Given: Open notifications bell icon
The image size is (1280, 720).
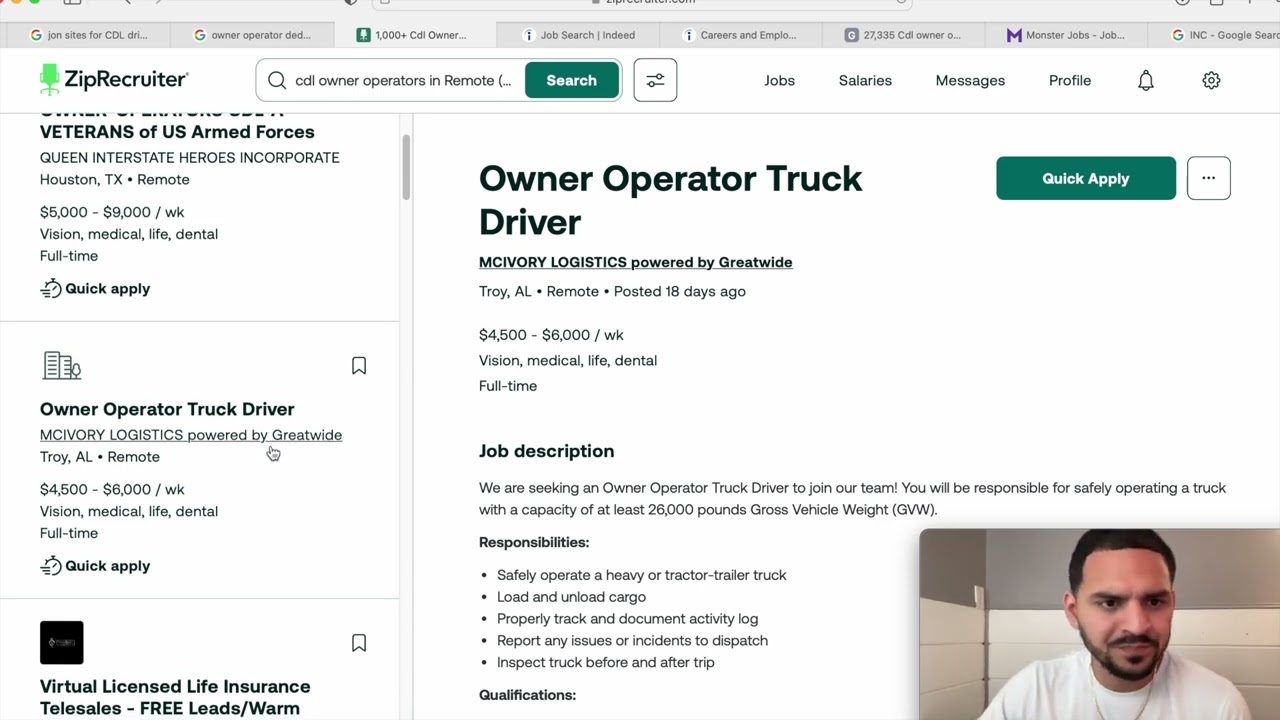Looking at the screenshot, I should [x=1146, y=80].
